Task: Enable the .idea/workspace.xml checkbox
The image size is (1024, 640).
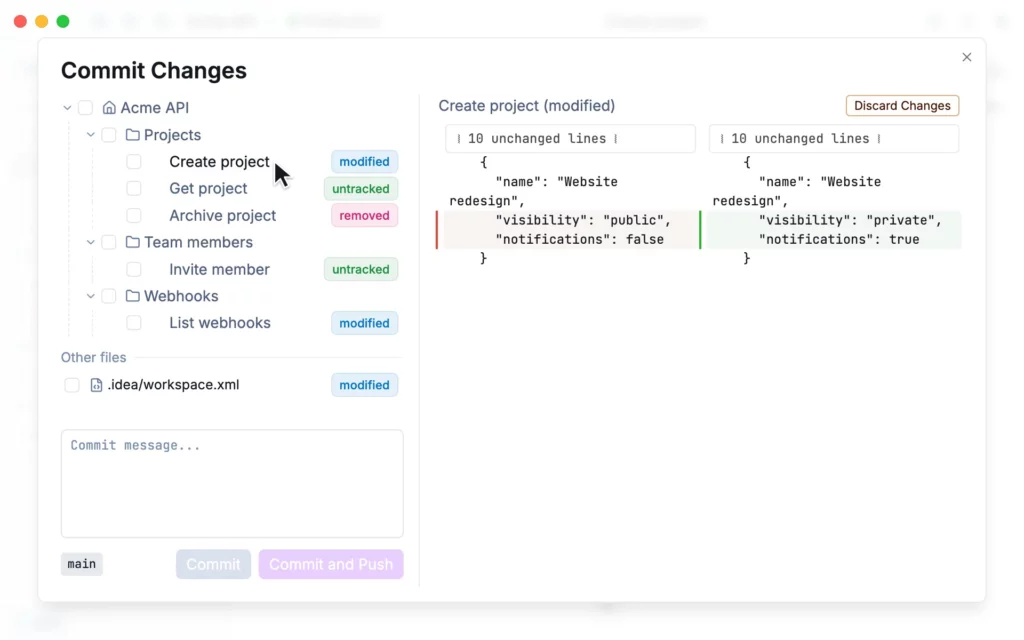Action: click(x=72, y=385)
